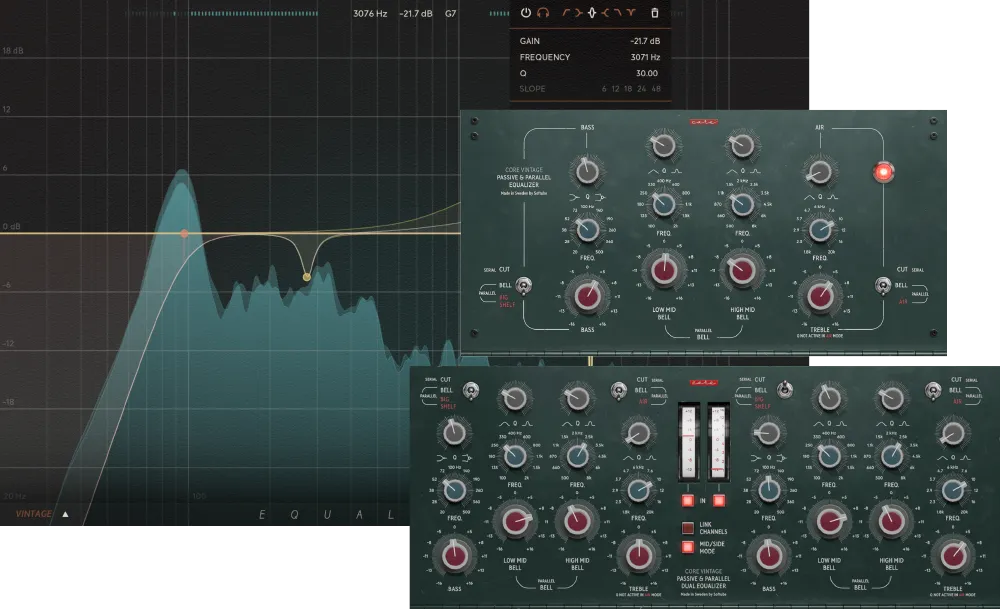Adjust the BASS gain knob

(590, 294)
